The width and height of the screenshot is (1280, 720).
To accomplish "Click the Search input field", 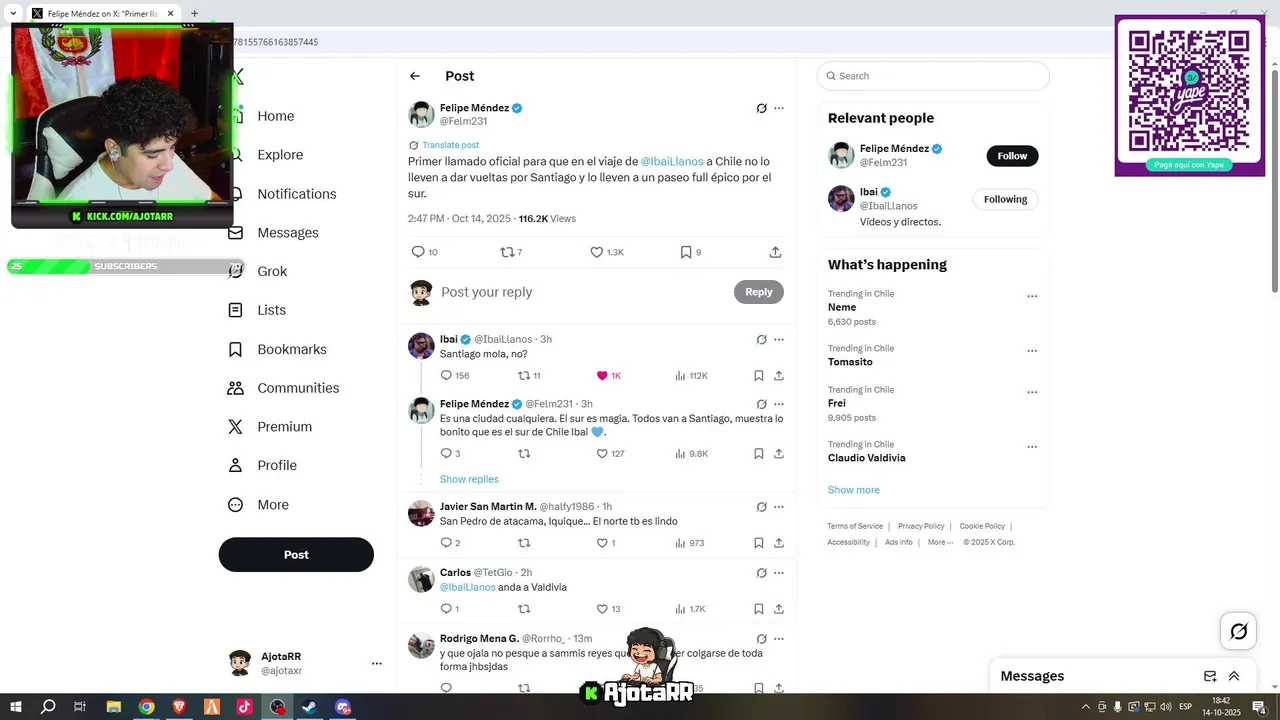I will pyautogui.click(x=933, y=76).
